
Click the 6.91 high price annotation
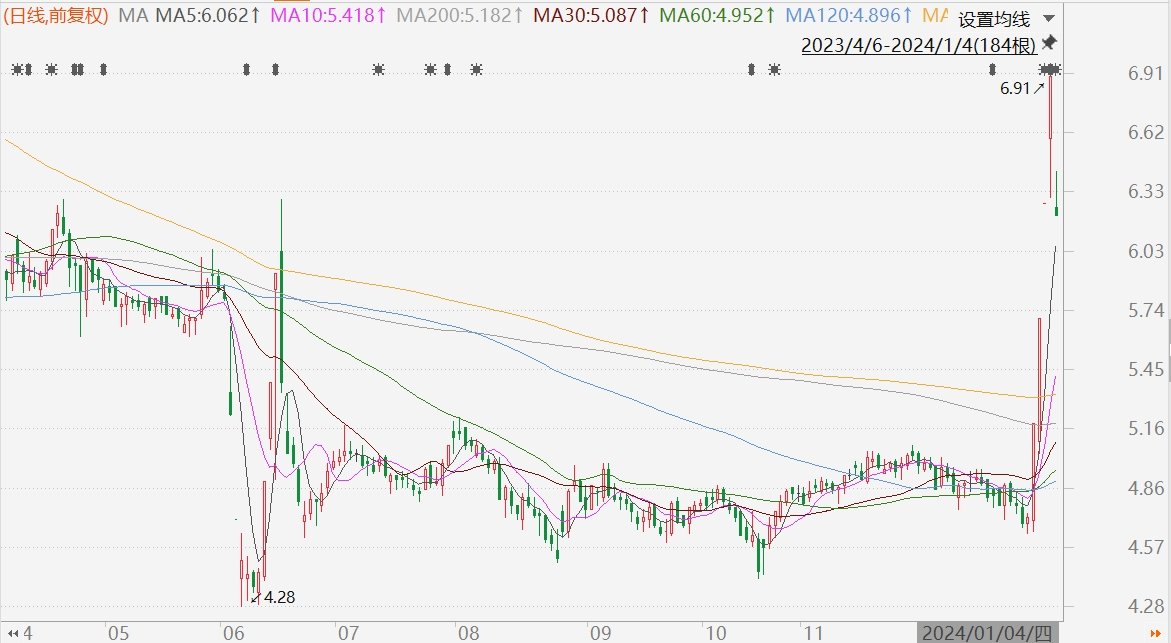pos(1022,88)
